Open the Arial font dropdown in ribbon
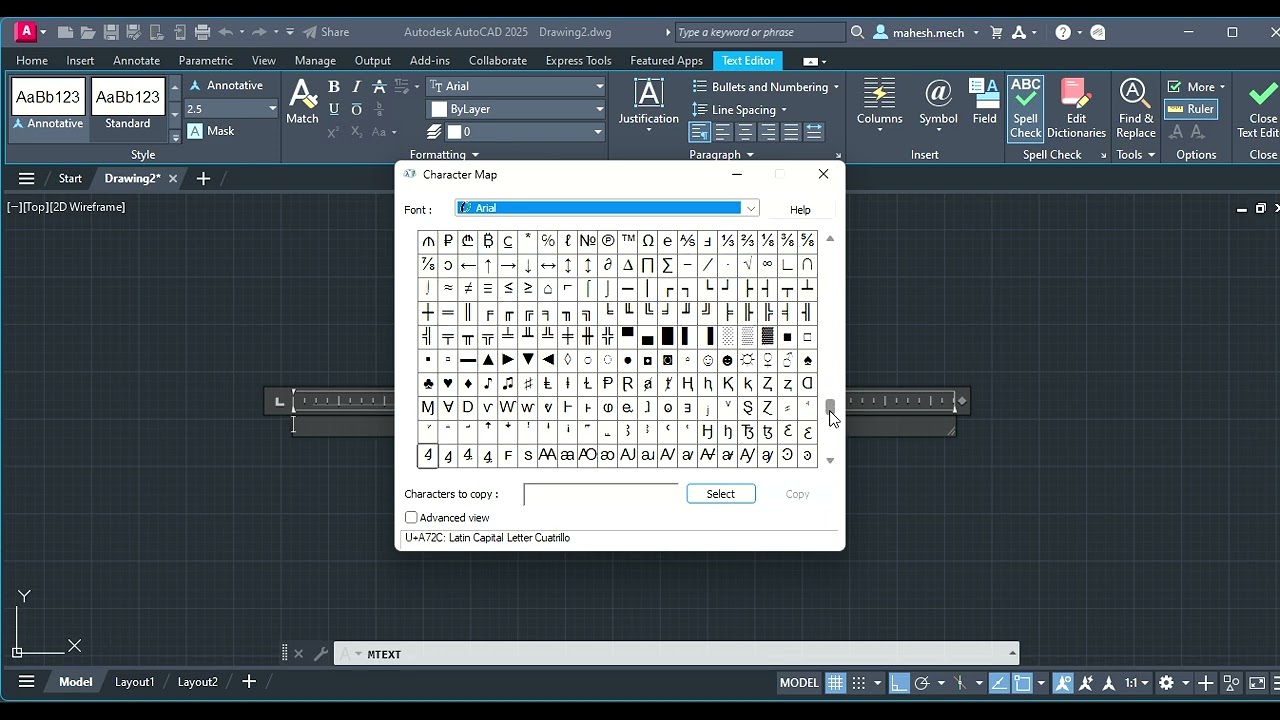This screenshot has height=720, width=1280. pos(599,86)
